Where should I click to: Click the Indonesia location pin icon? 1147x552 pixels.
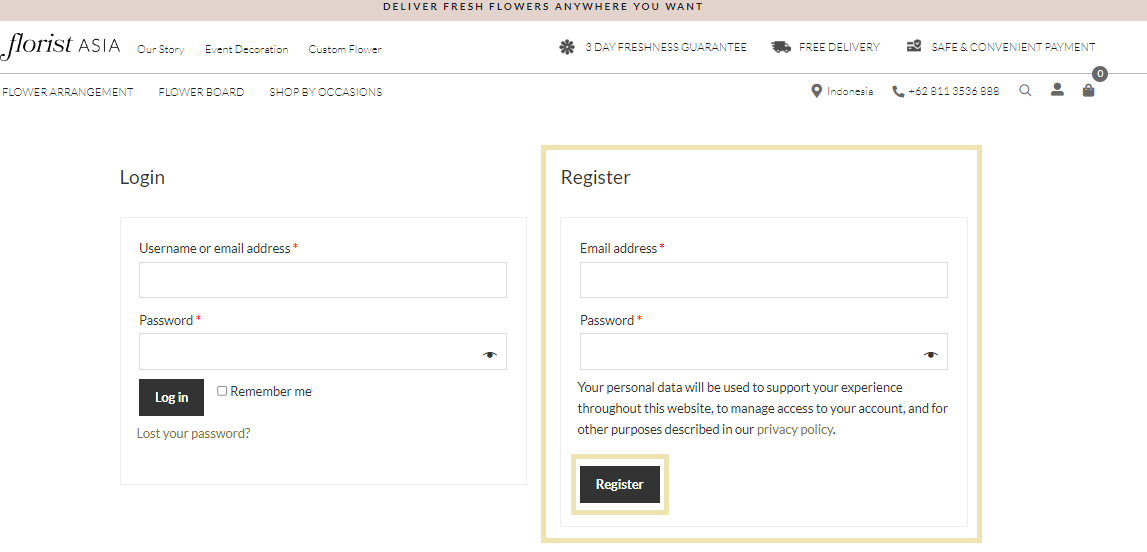(x=816, y=91)
